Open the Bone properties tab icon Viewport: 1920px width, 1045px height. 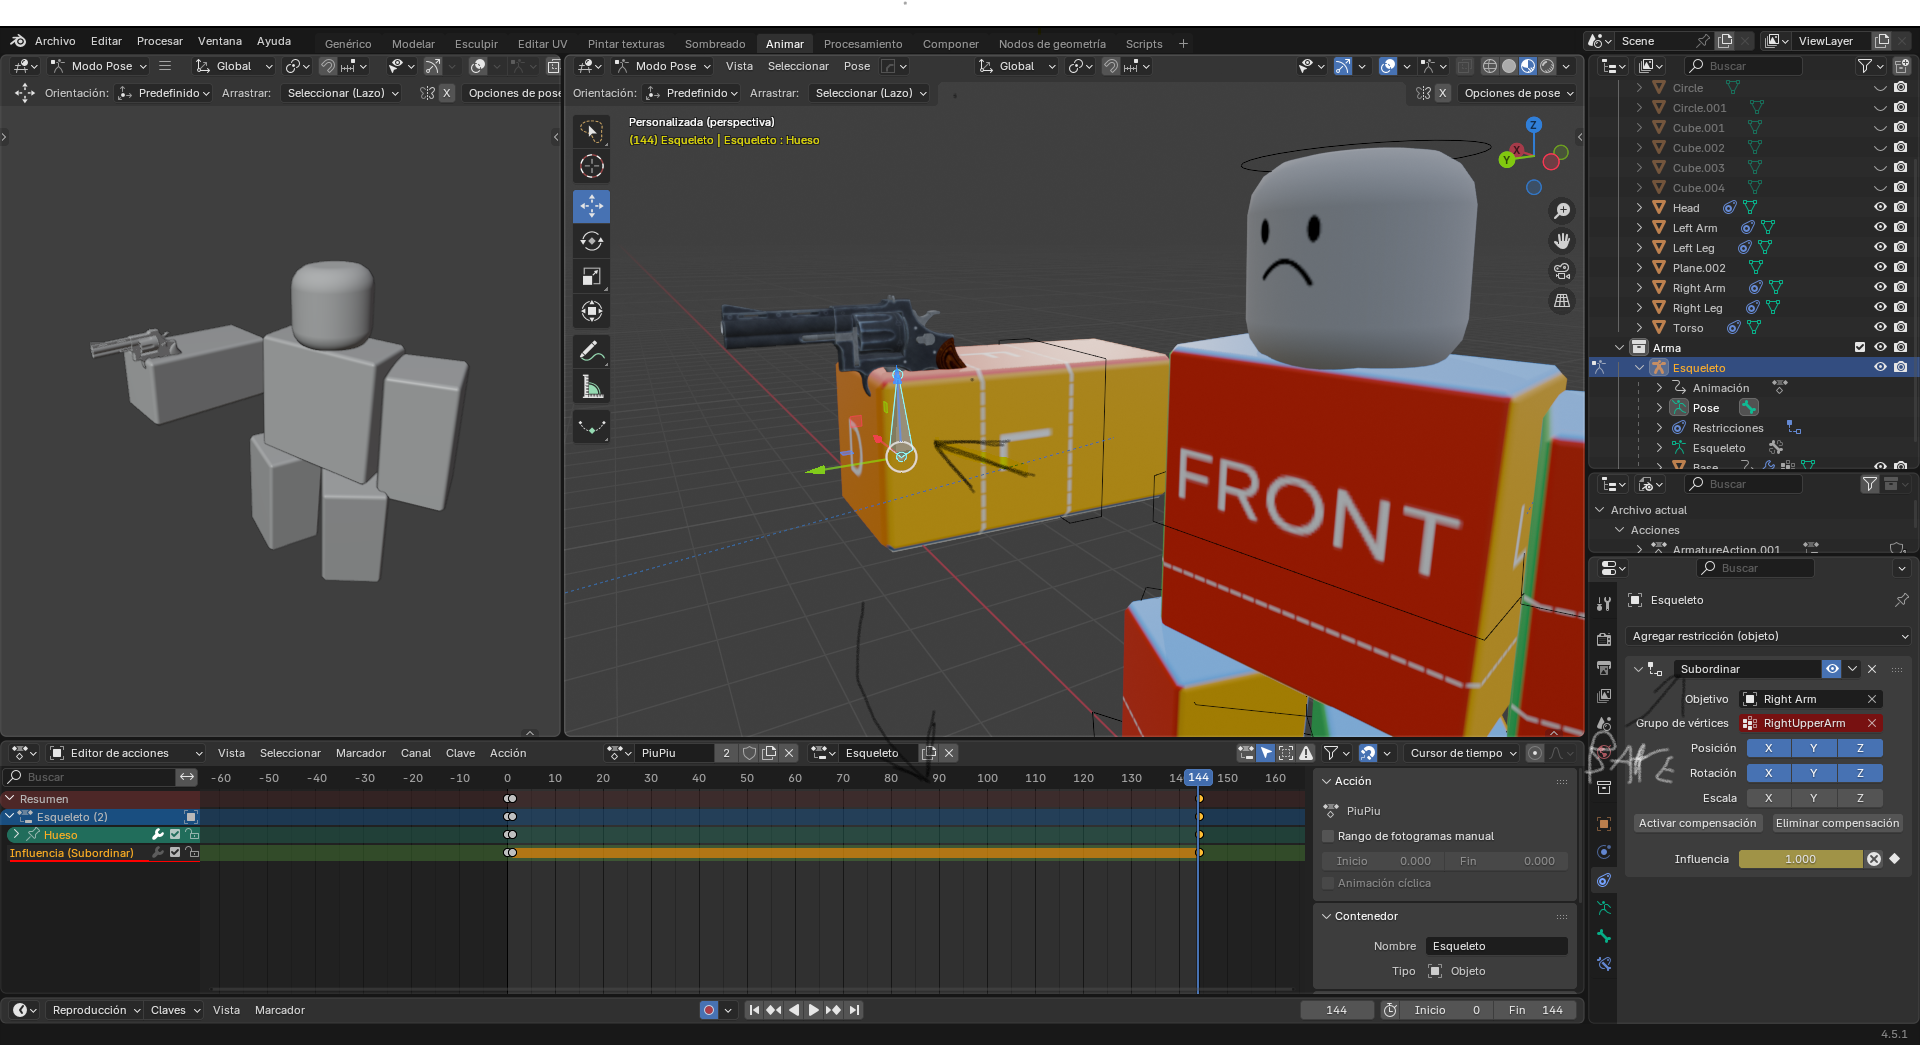pos(1604,936)
